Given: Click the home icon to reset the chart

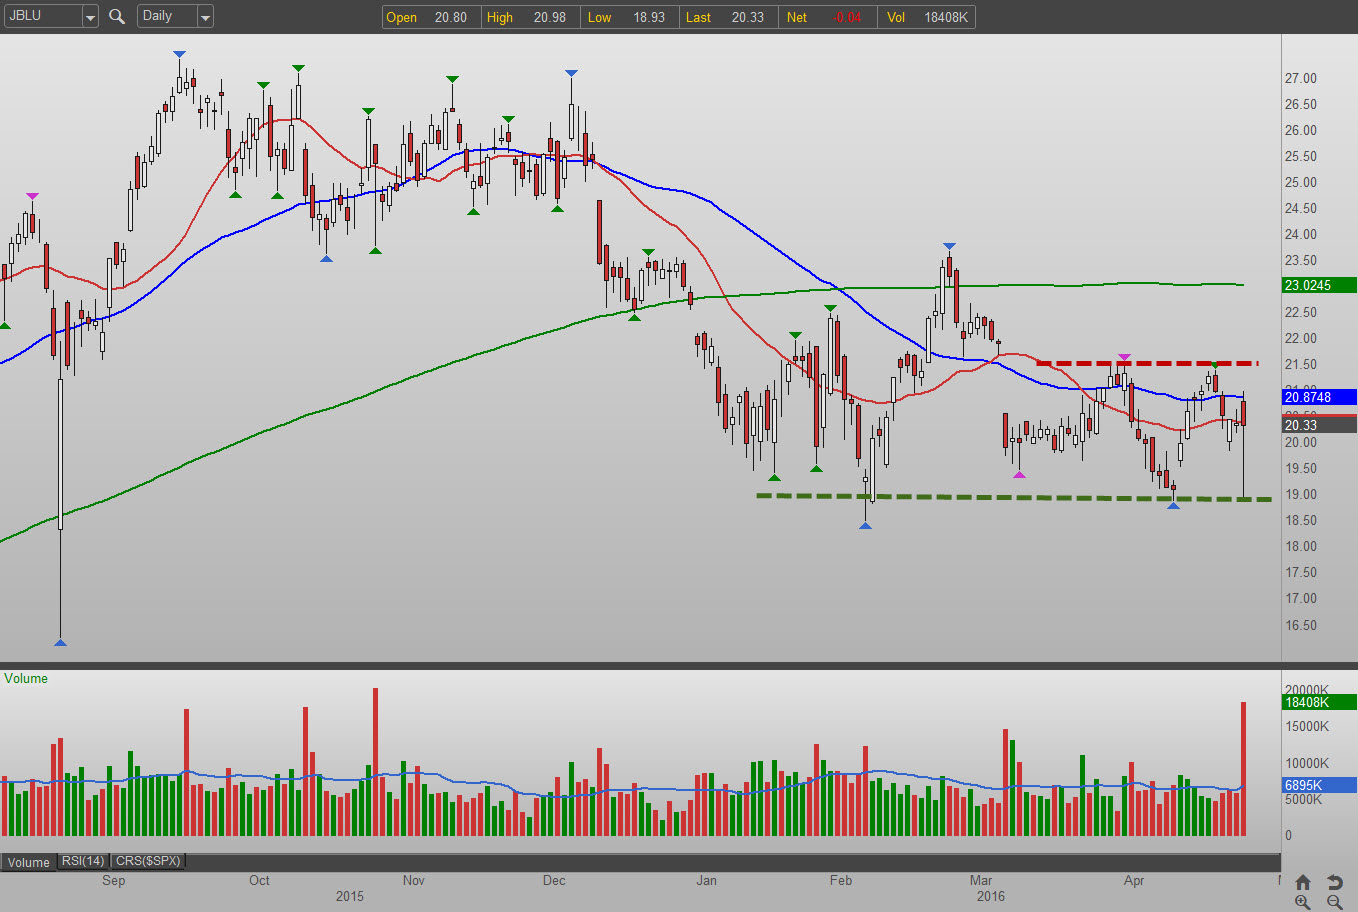Looking at the screenshot, I should 1302,882.
